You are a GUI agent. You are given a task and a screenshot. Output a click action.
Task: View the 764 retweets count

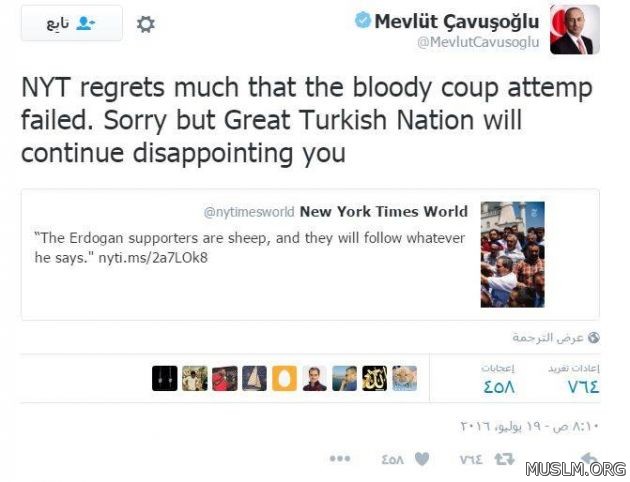(583, 387)
